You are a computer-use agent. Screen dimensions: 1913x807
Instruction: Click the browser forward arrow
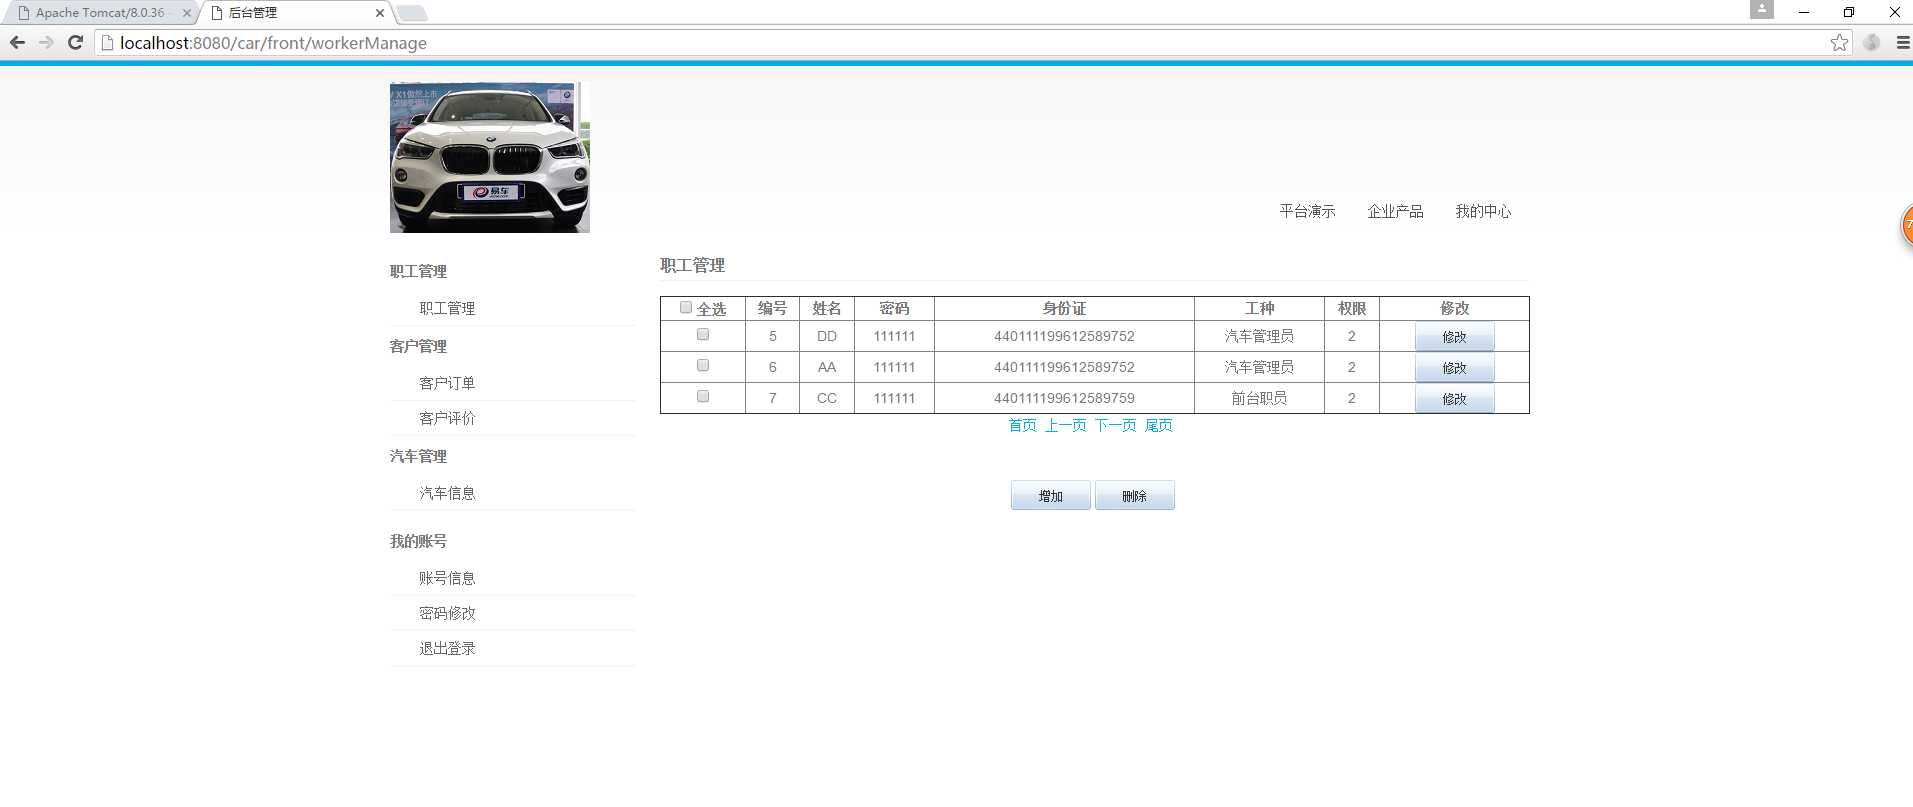point(46,42)
